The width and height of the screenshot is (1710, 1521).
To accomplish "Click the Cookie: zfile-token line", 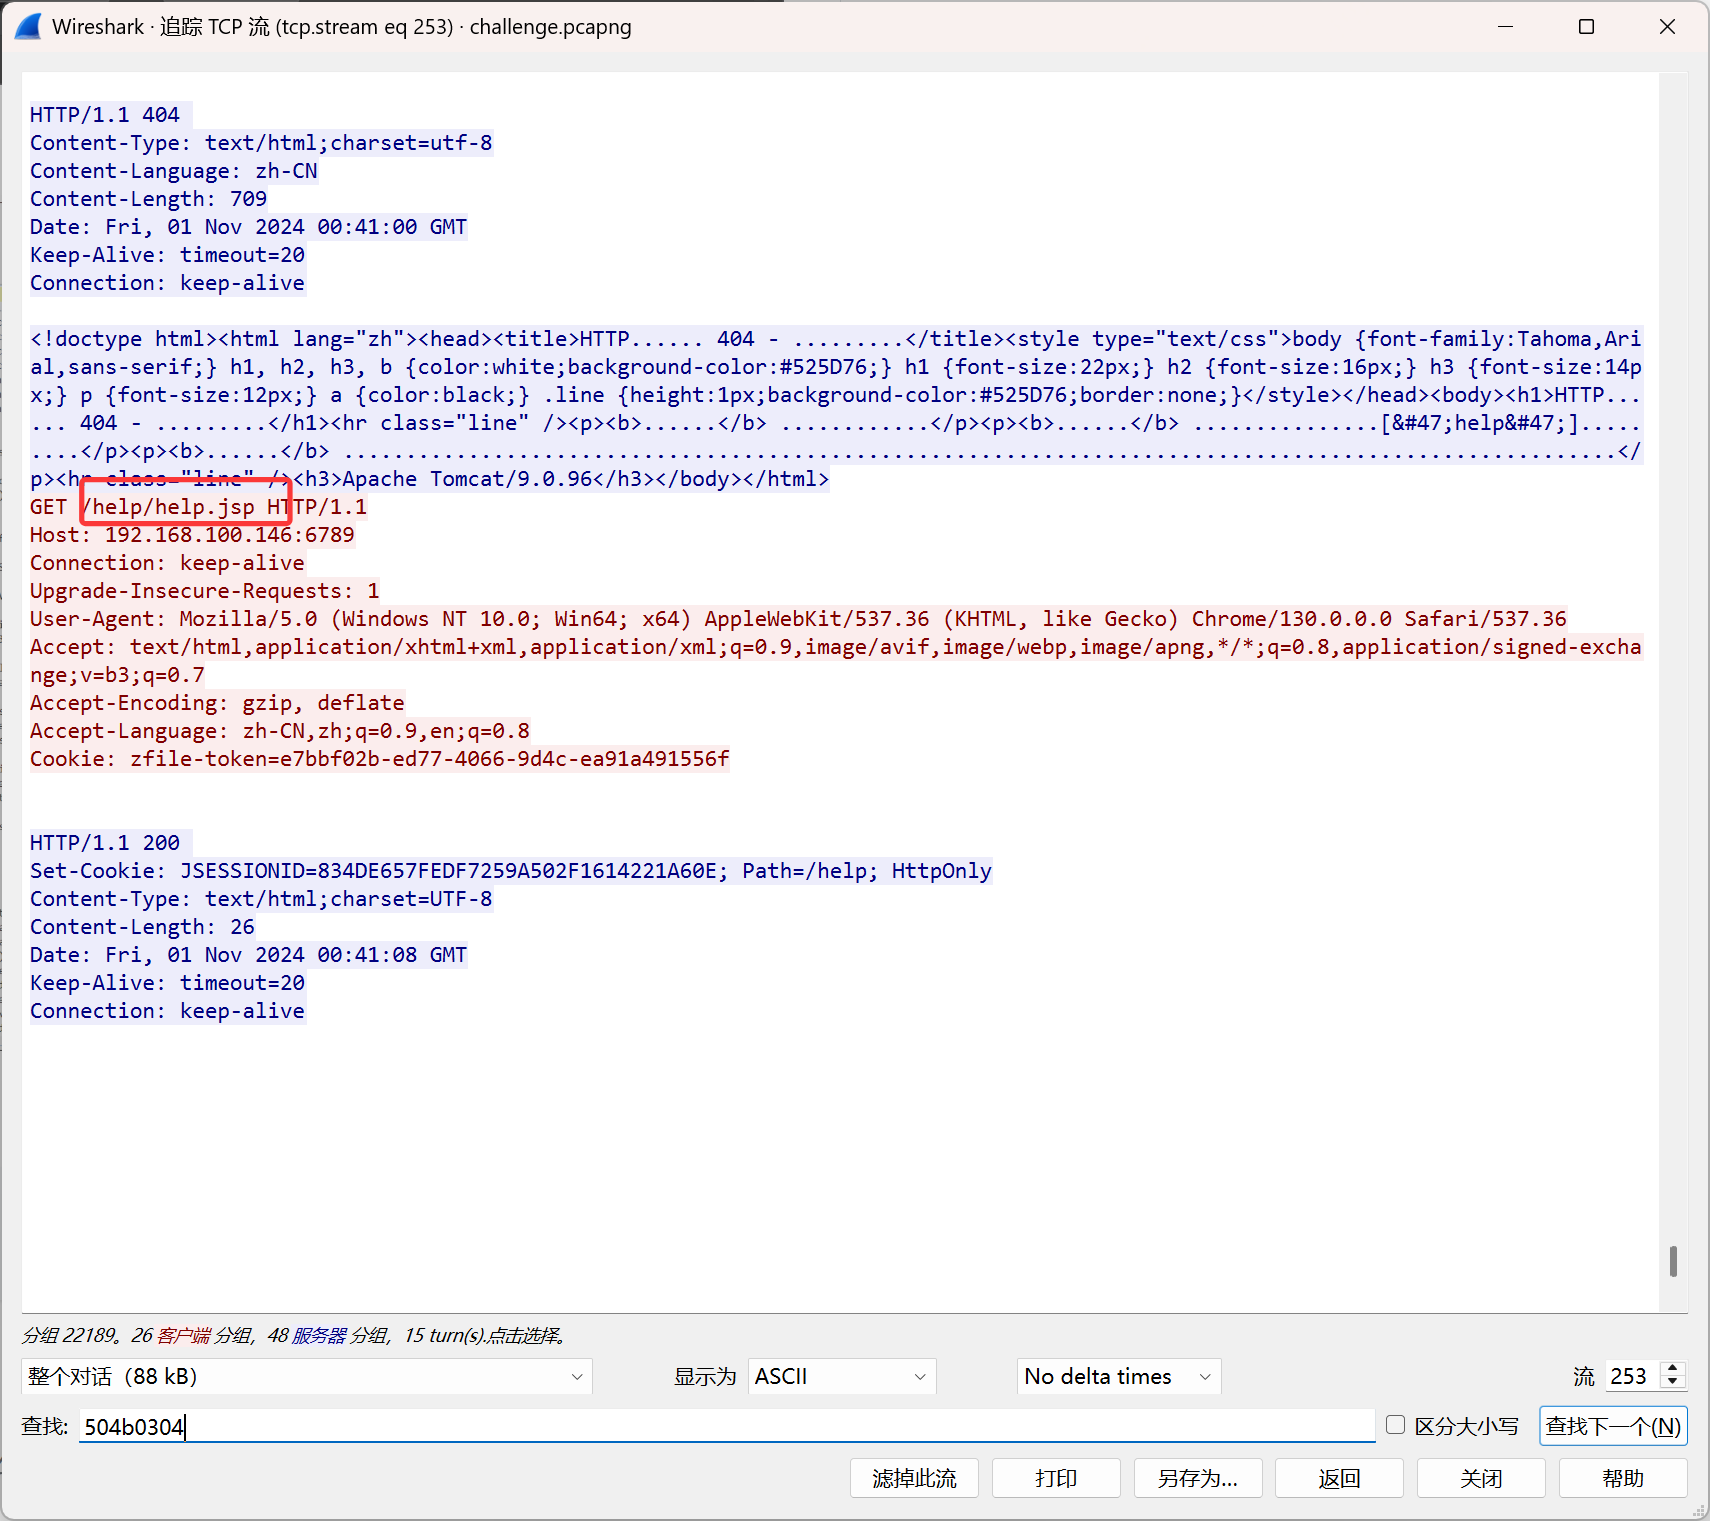I will (x=380, y=759).
